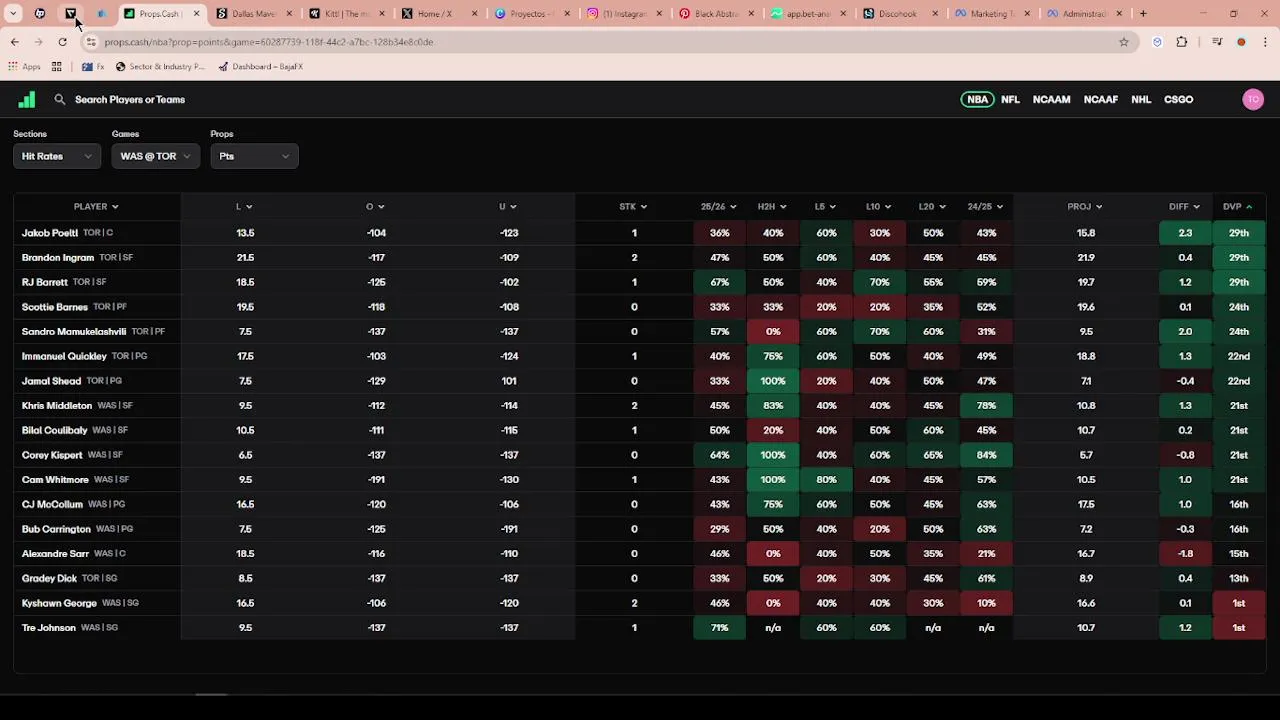Select the RJ Barrett player name
Screen dimensions: 1280x720
click(45, 282)
